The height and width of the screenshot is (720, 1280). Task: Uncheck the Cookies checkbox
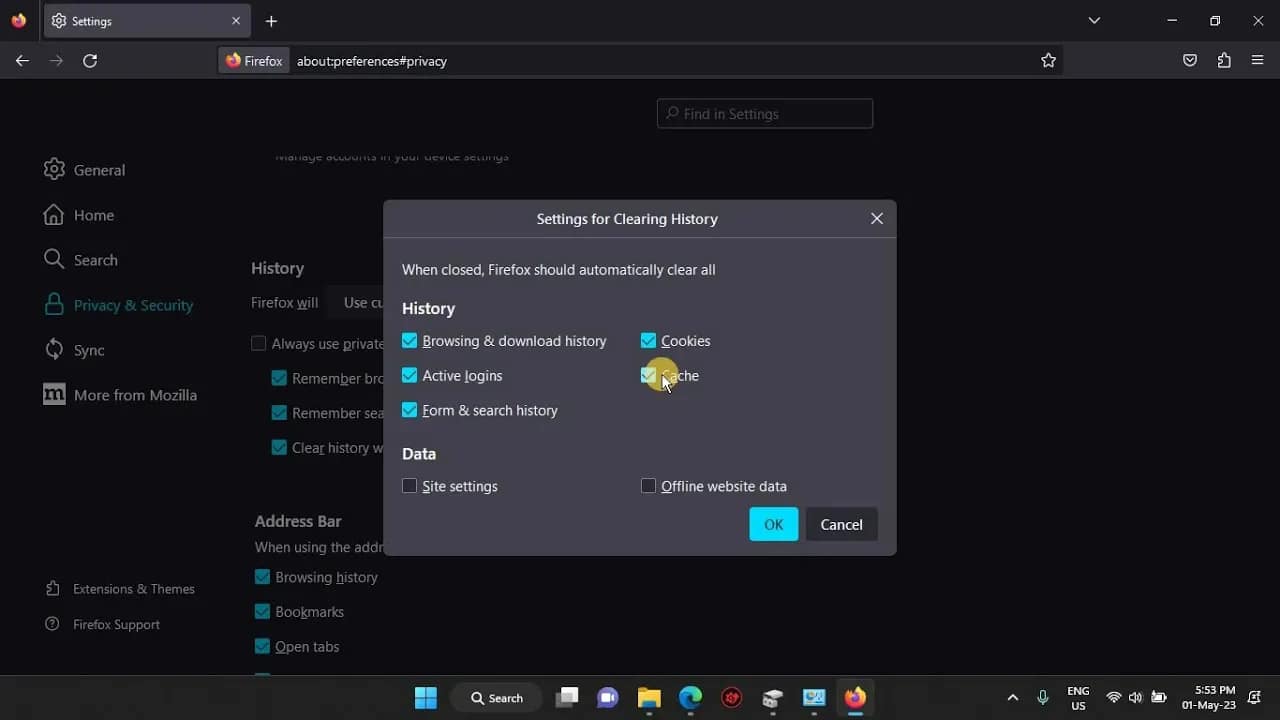tap(648, 340)
